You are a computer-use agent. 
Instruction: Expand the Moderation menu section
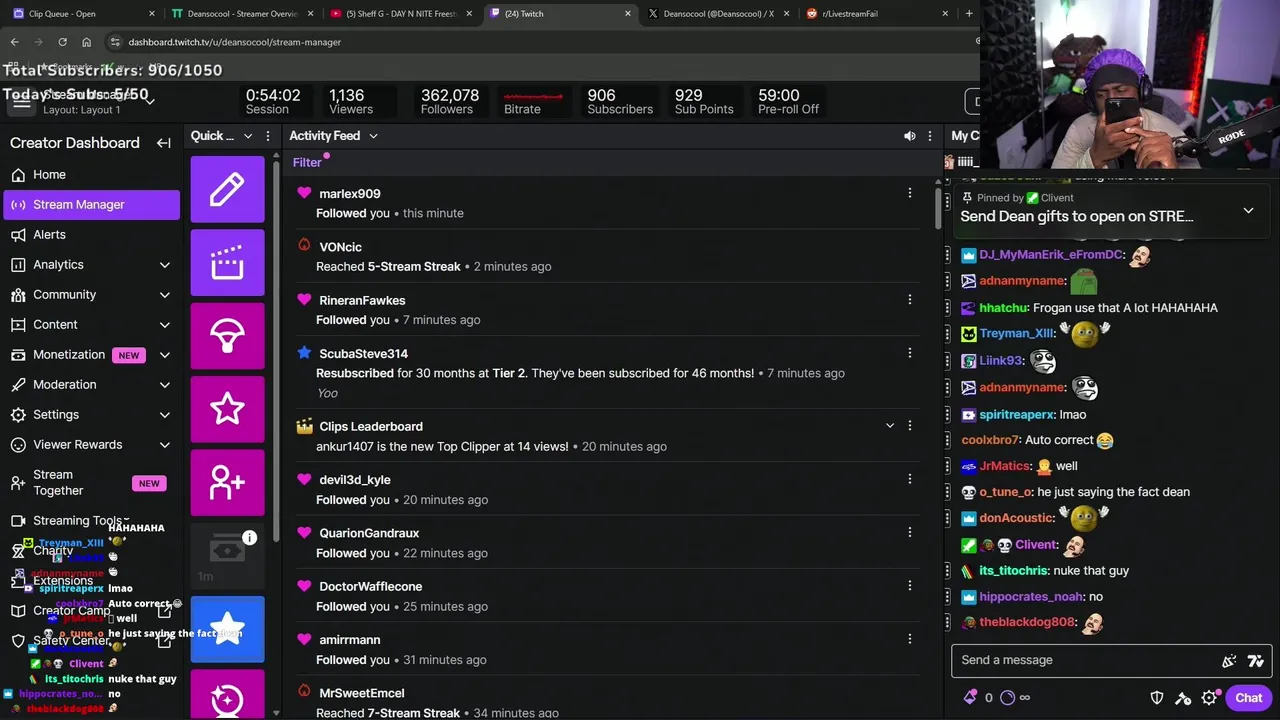(165, 385)
